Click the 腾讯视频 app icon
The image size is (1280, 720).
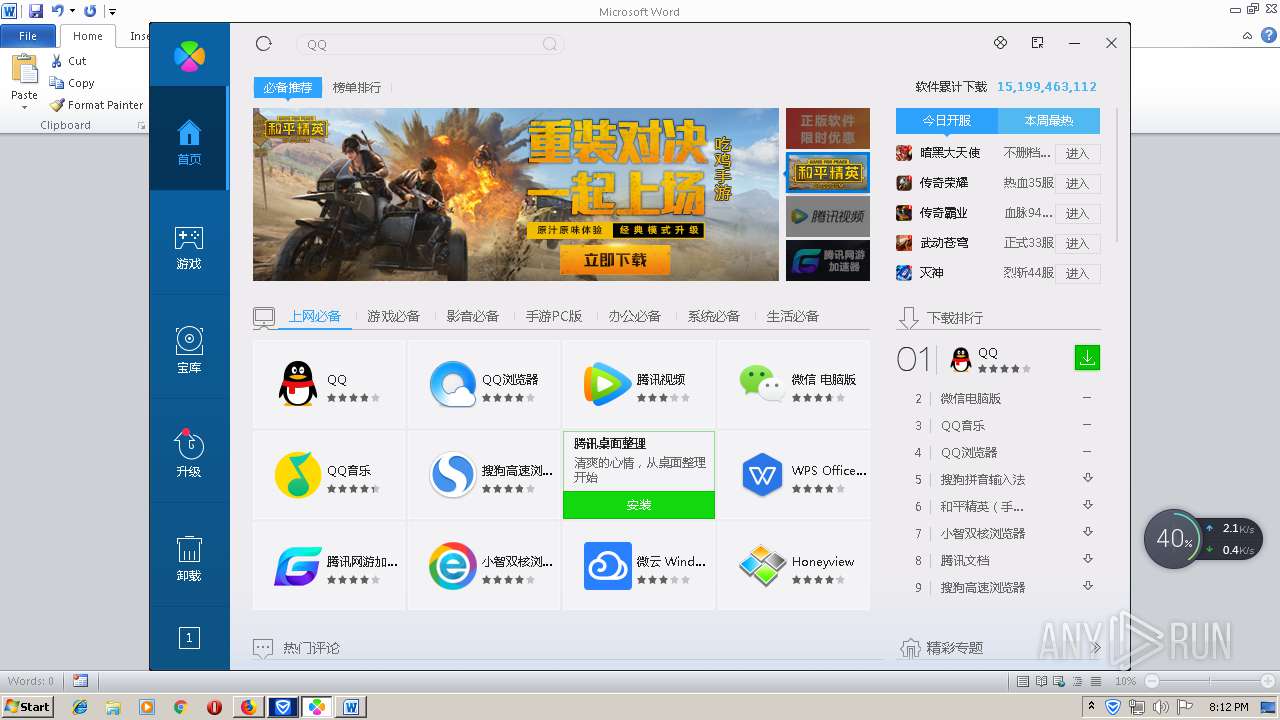[608, 385]
